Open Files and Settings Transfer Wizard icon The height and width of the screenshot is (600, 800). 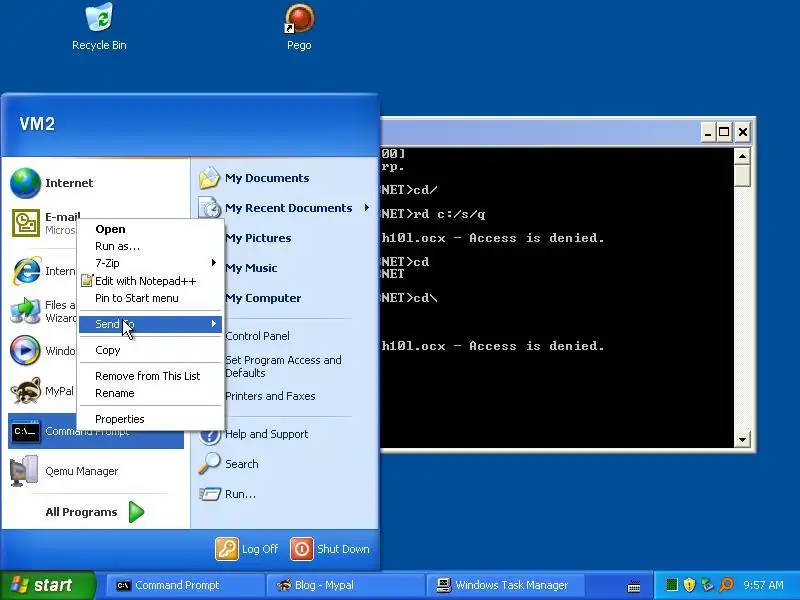tap(25, 311)
